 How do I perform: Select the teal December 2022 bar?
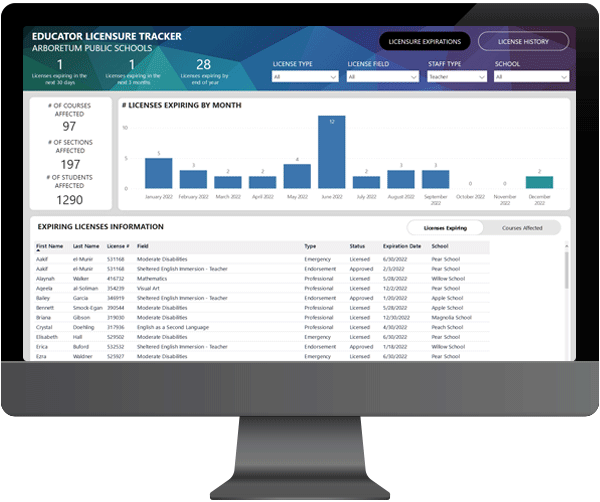(539, 182)
